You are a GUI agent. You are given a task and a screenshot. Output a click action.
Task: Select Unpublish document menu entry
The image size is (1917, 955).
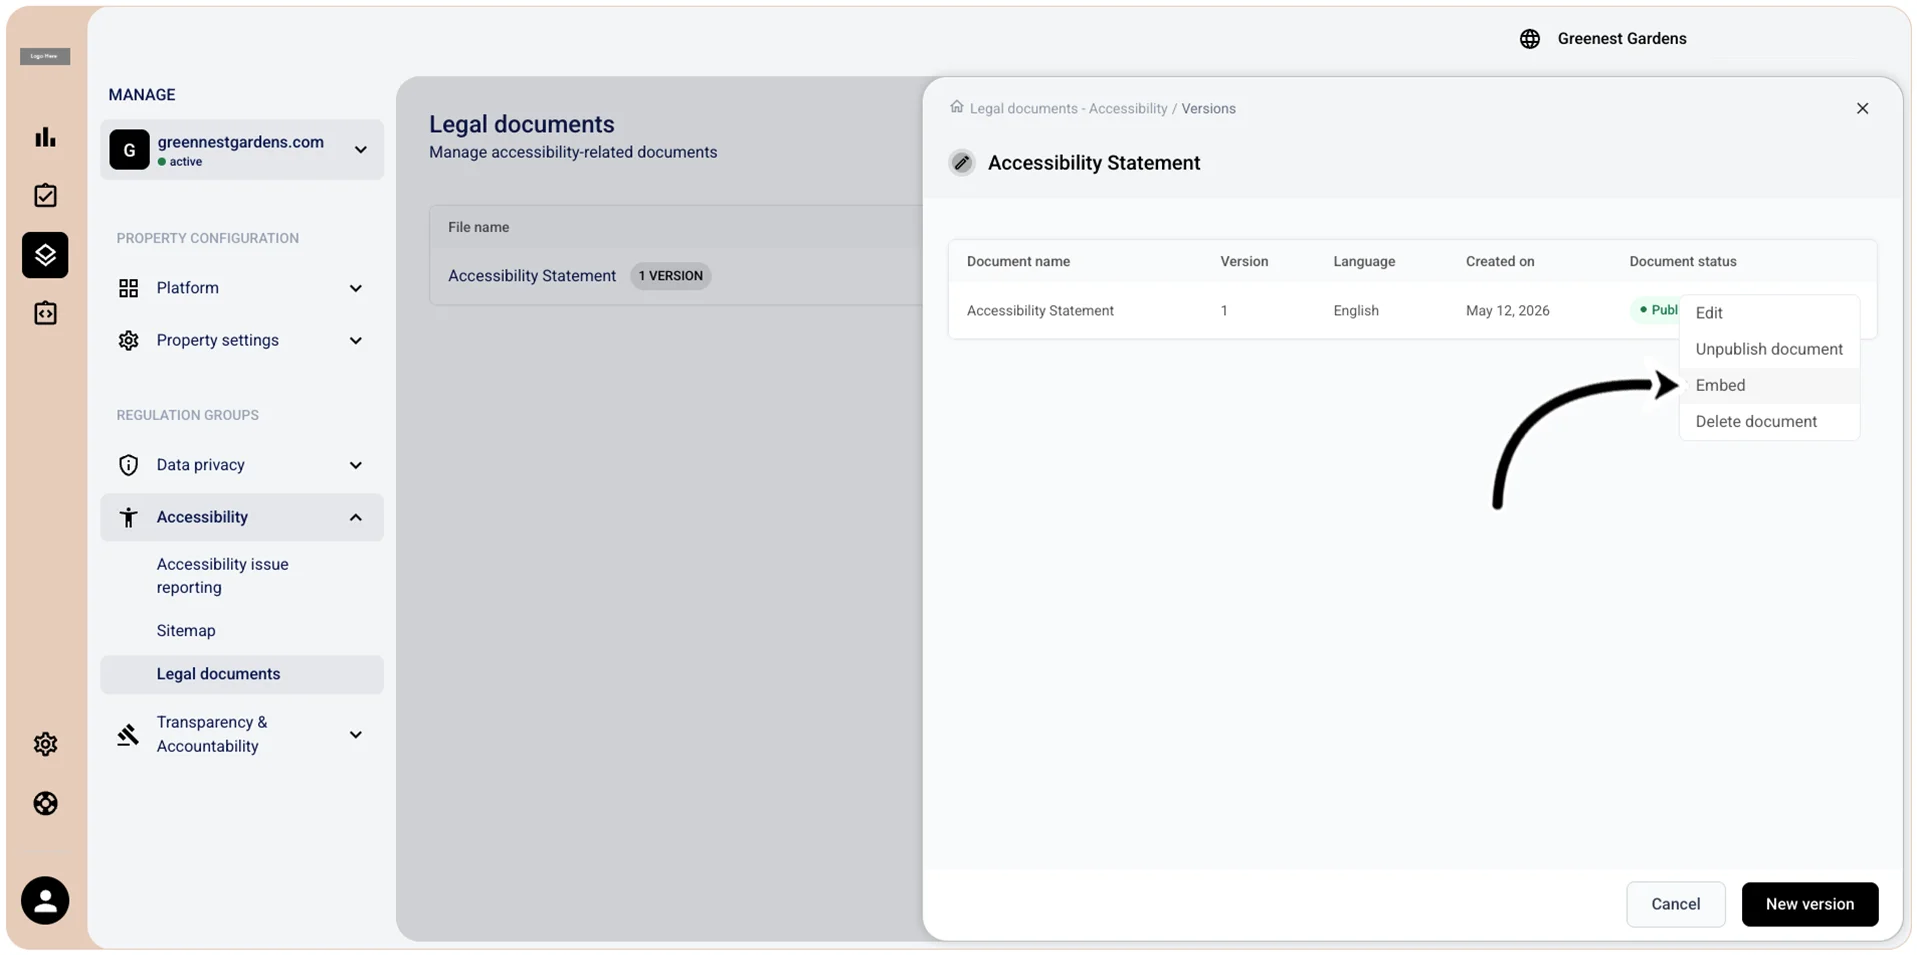[x=1769, y=349]
